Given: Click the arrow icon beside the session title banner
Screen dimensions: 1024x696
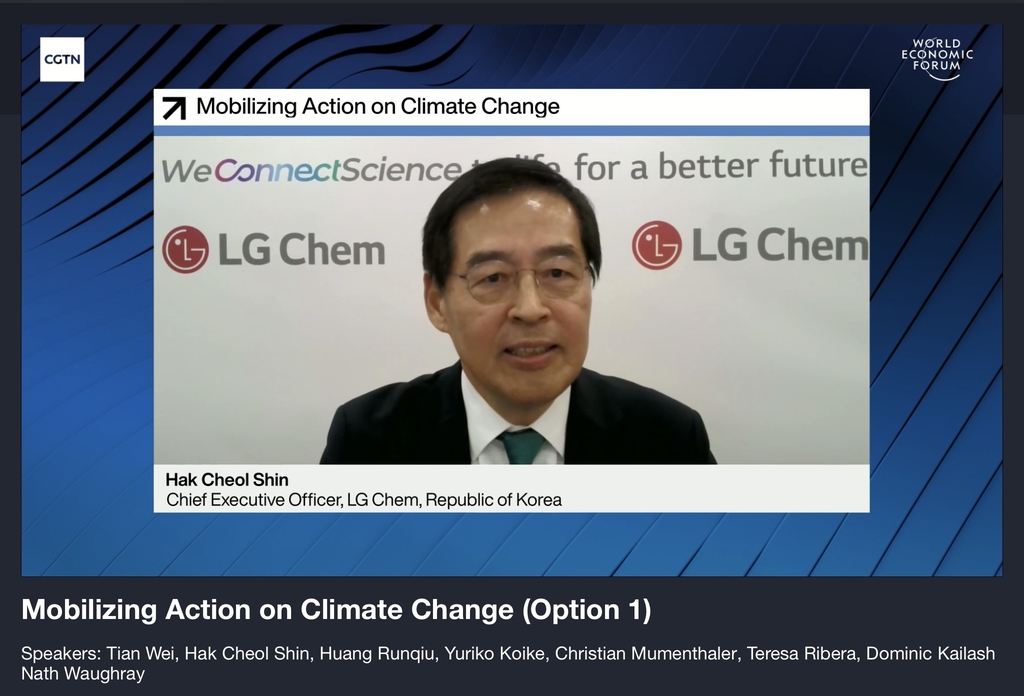Looking at the screenshot, I should tap(174, 108).
